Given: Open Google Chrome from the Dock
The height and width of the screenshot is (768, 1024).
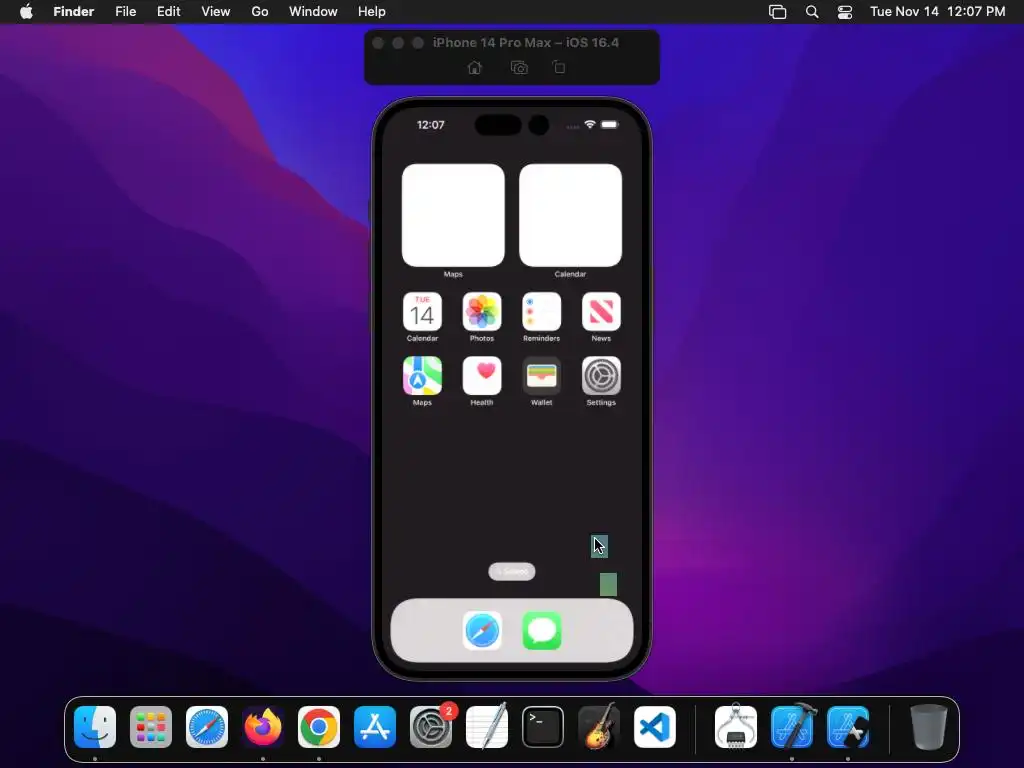Looking at the screenshot, I should (319, 727).
